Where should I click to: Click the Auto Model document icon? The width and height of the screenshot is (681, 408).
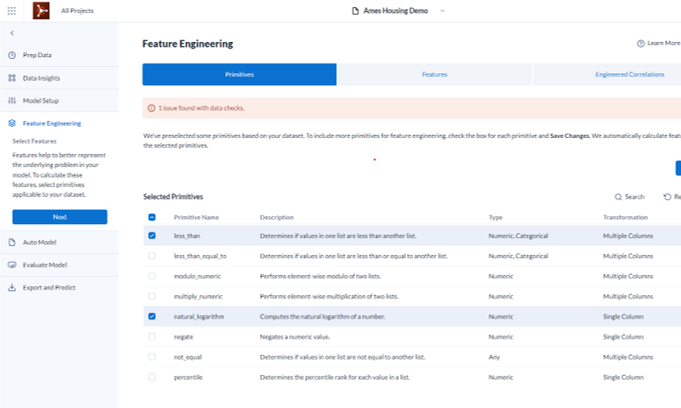point(12,242)
